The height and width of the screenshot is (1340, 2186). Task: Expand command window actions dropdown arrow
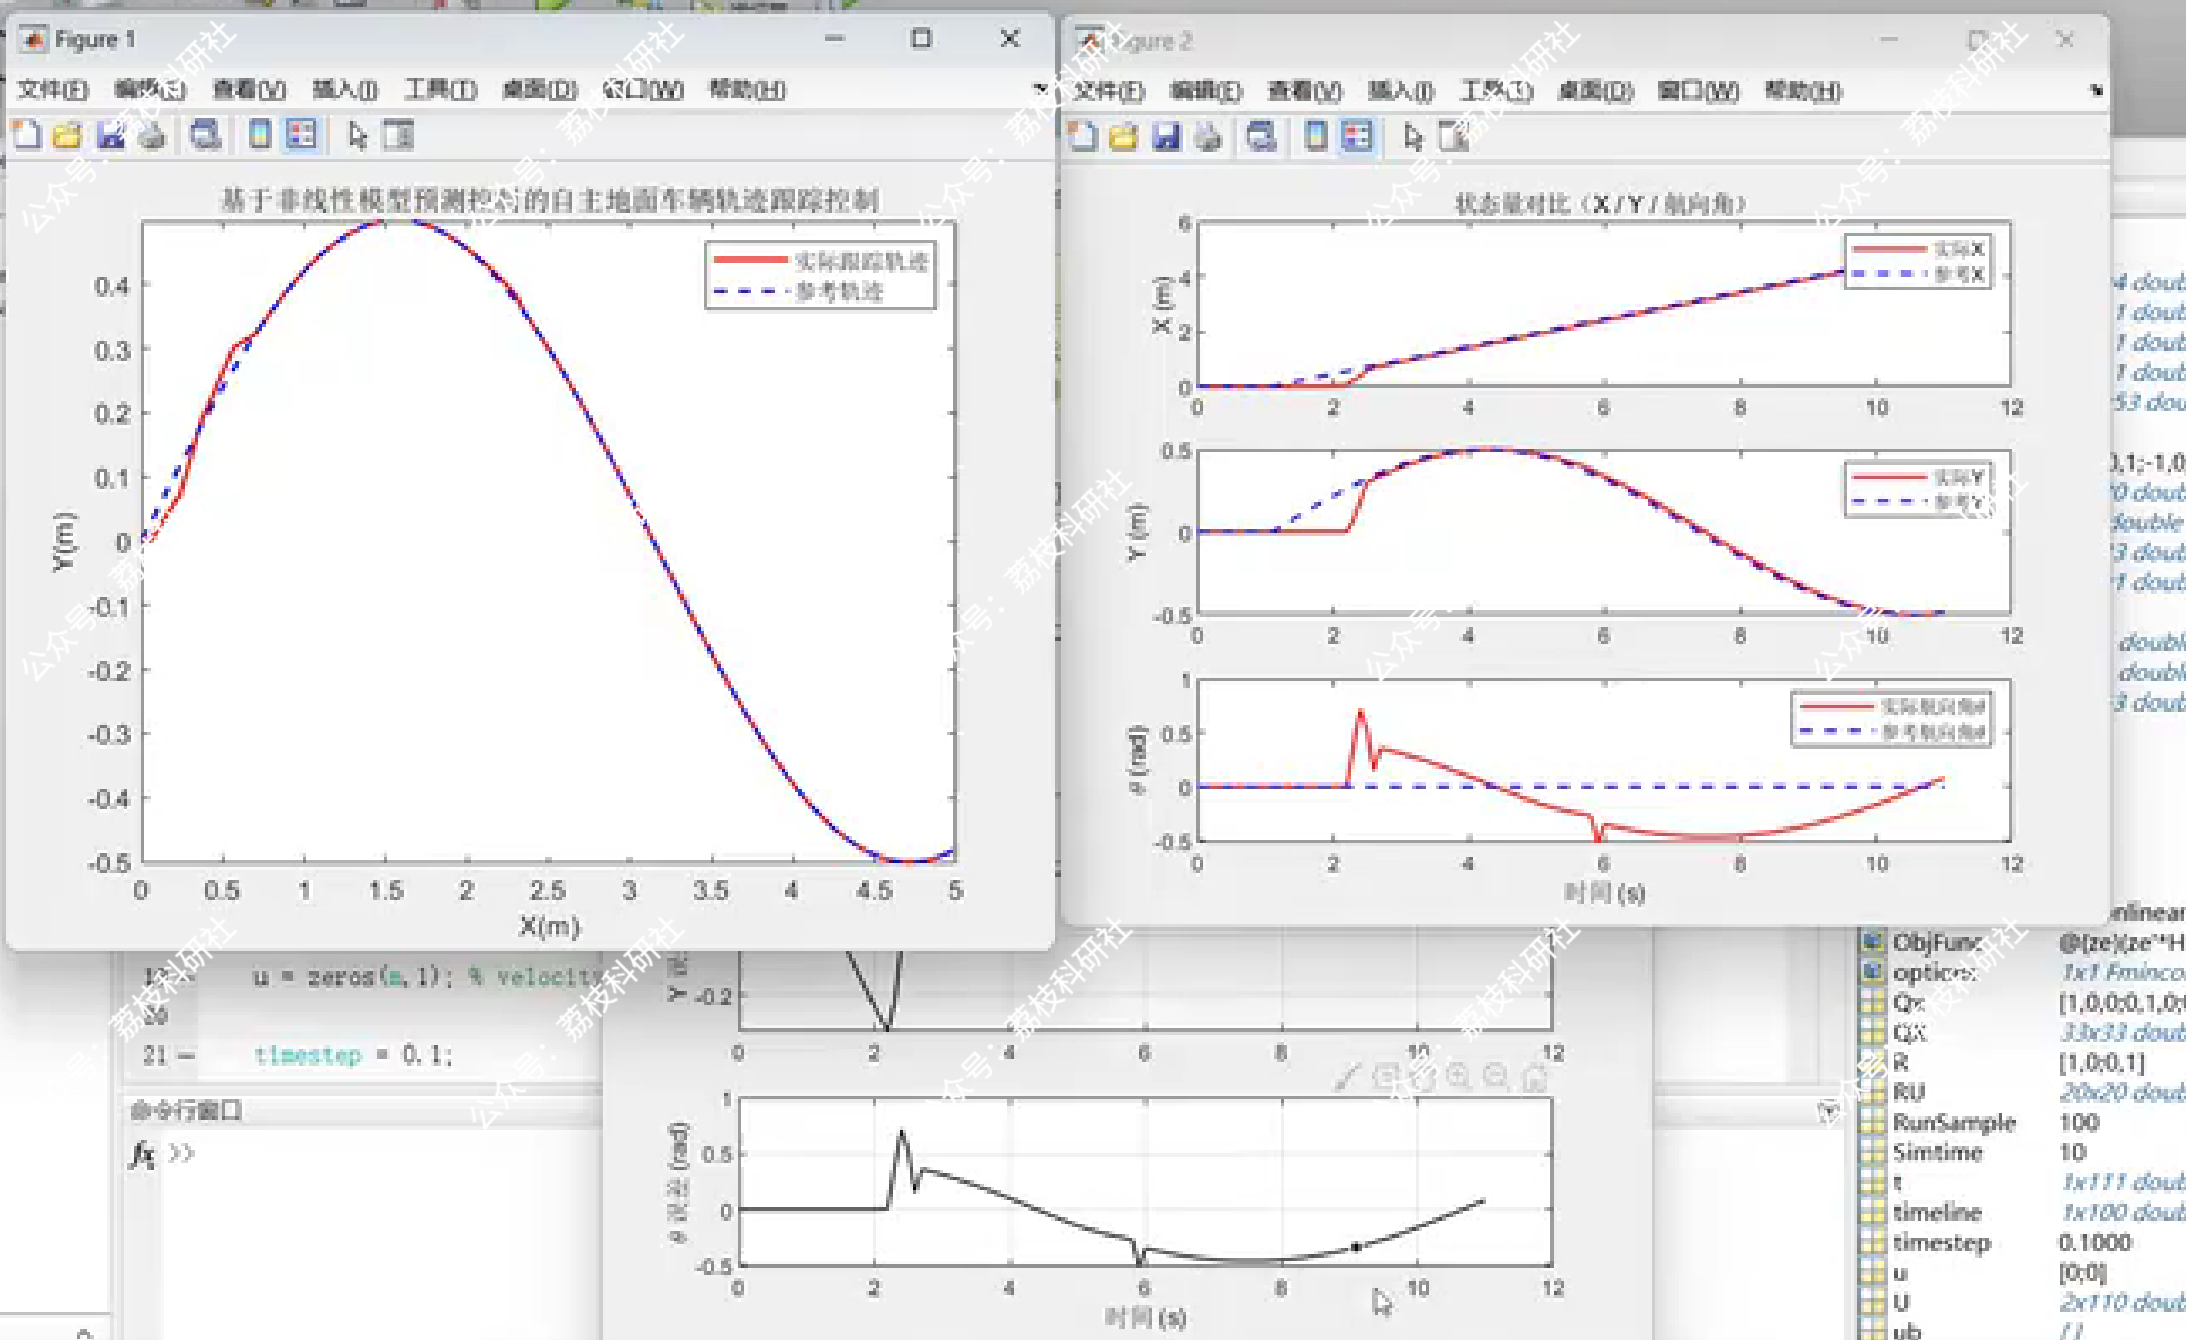point(1828,1111)
